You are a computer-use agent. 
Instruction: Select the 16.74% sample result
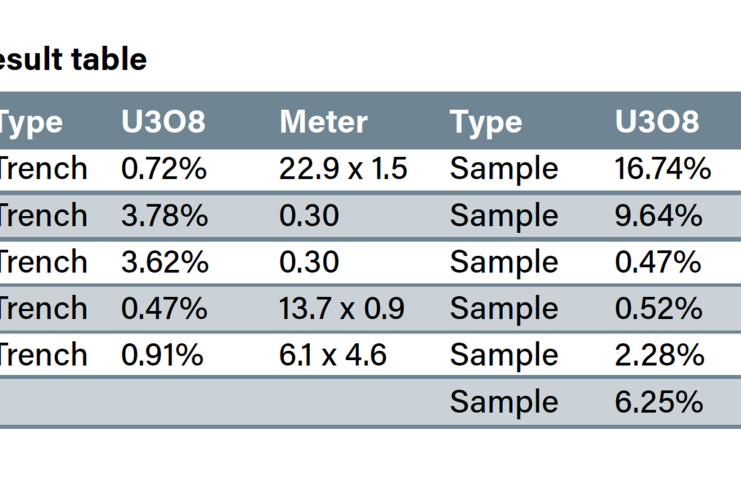(x=662, y=169)
